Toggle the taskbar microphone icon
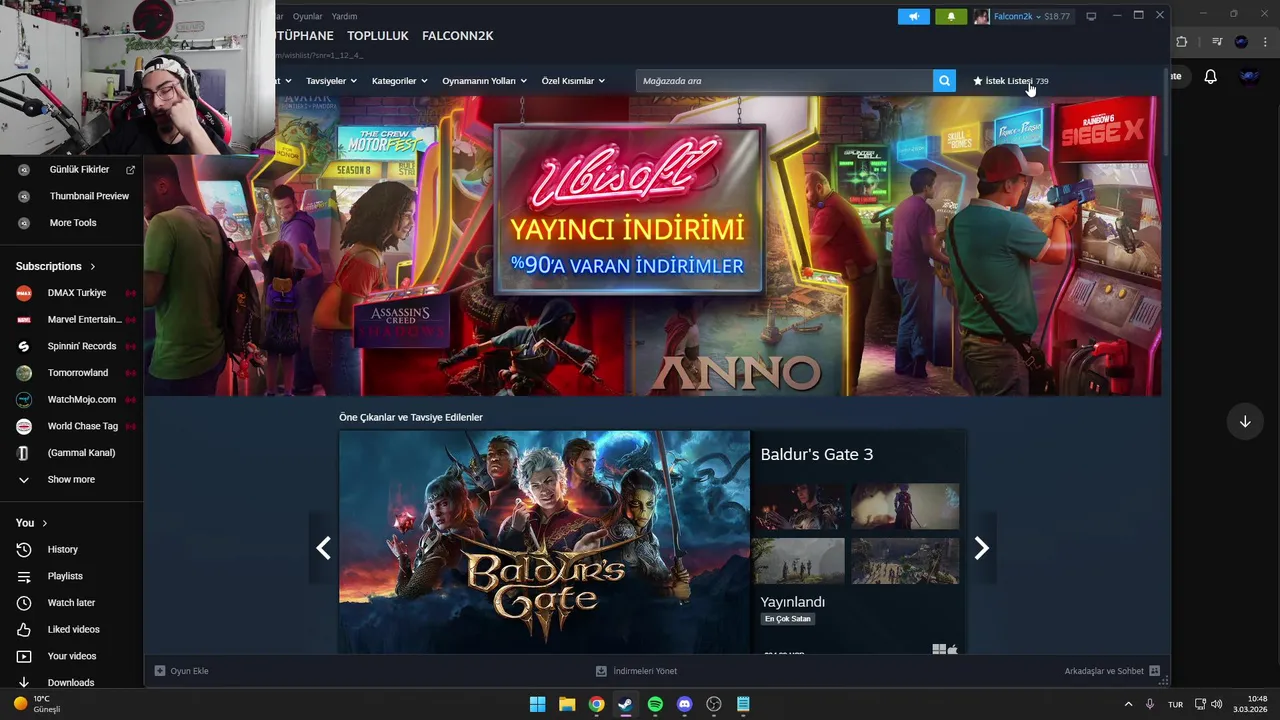Image resolution: width=1280 pixels, height=720 pixels. pos(1150,704)
